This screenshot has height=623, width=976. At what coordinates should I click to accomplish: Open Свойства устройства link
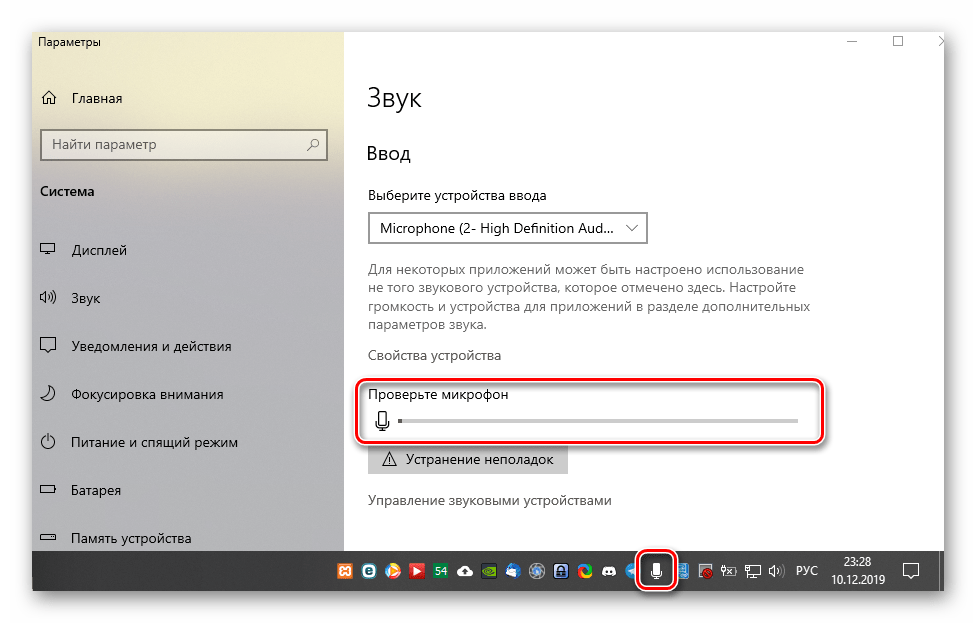click(434, 355)
